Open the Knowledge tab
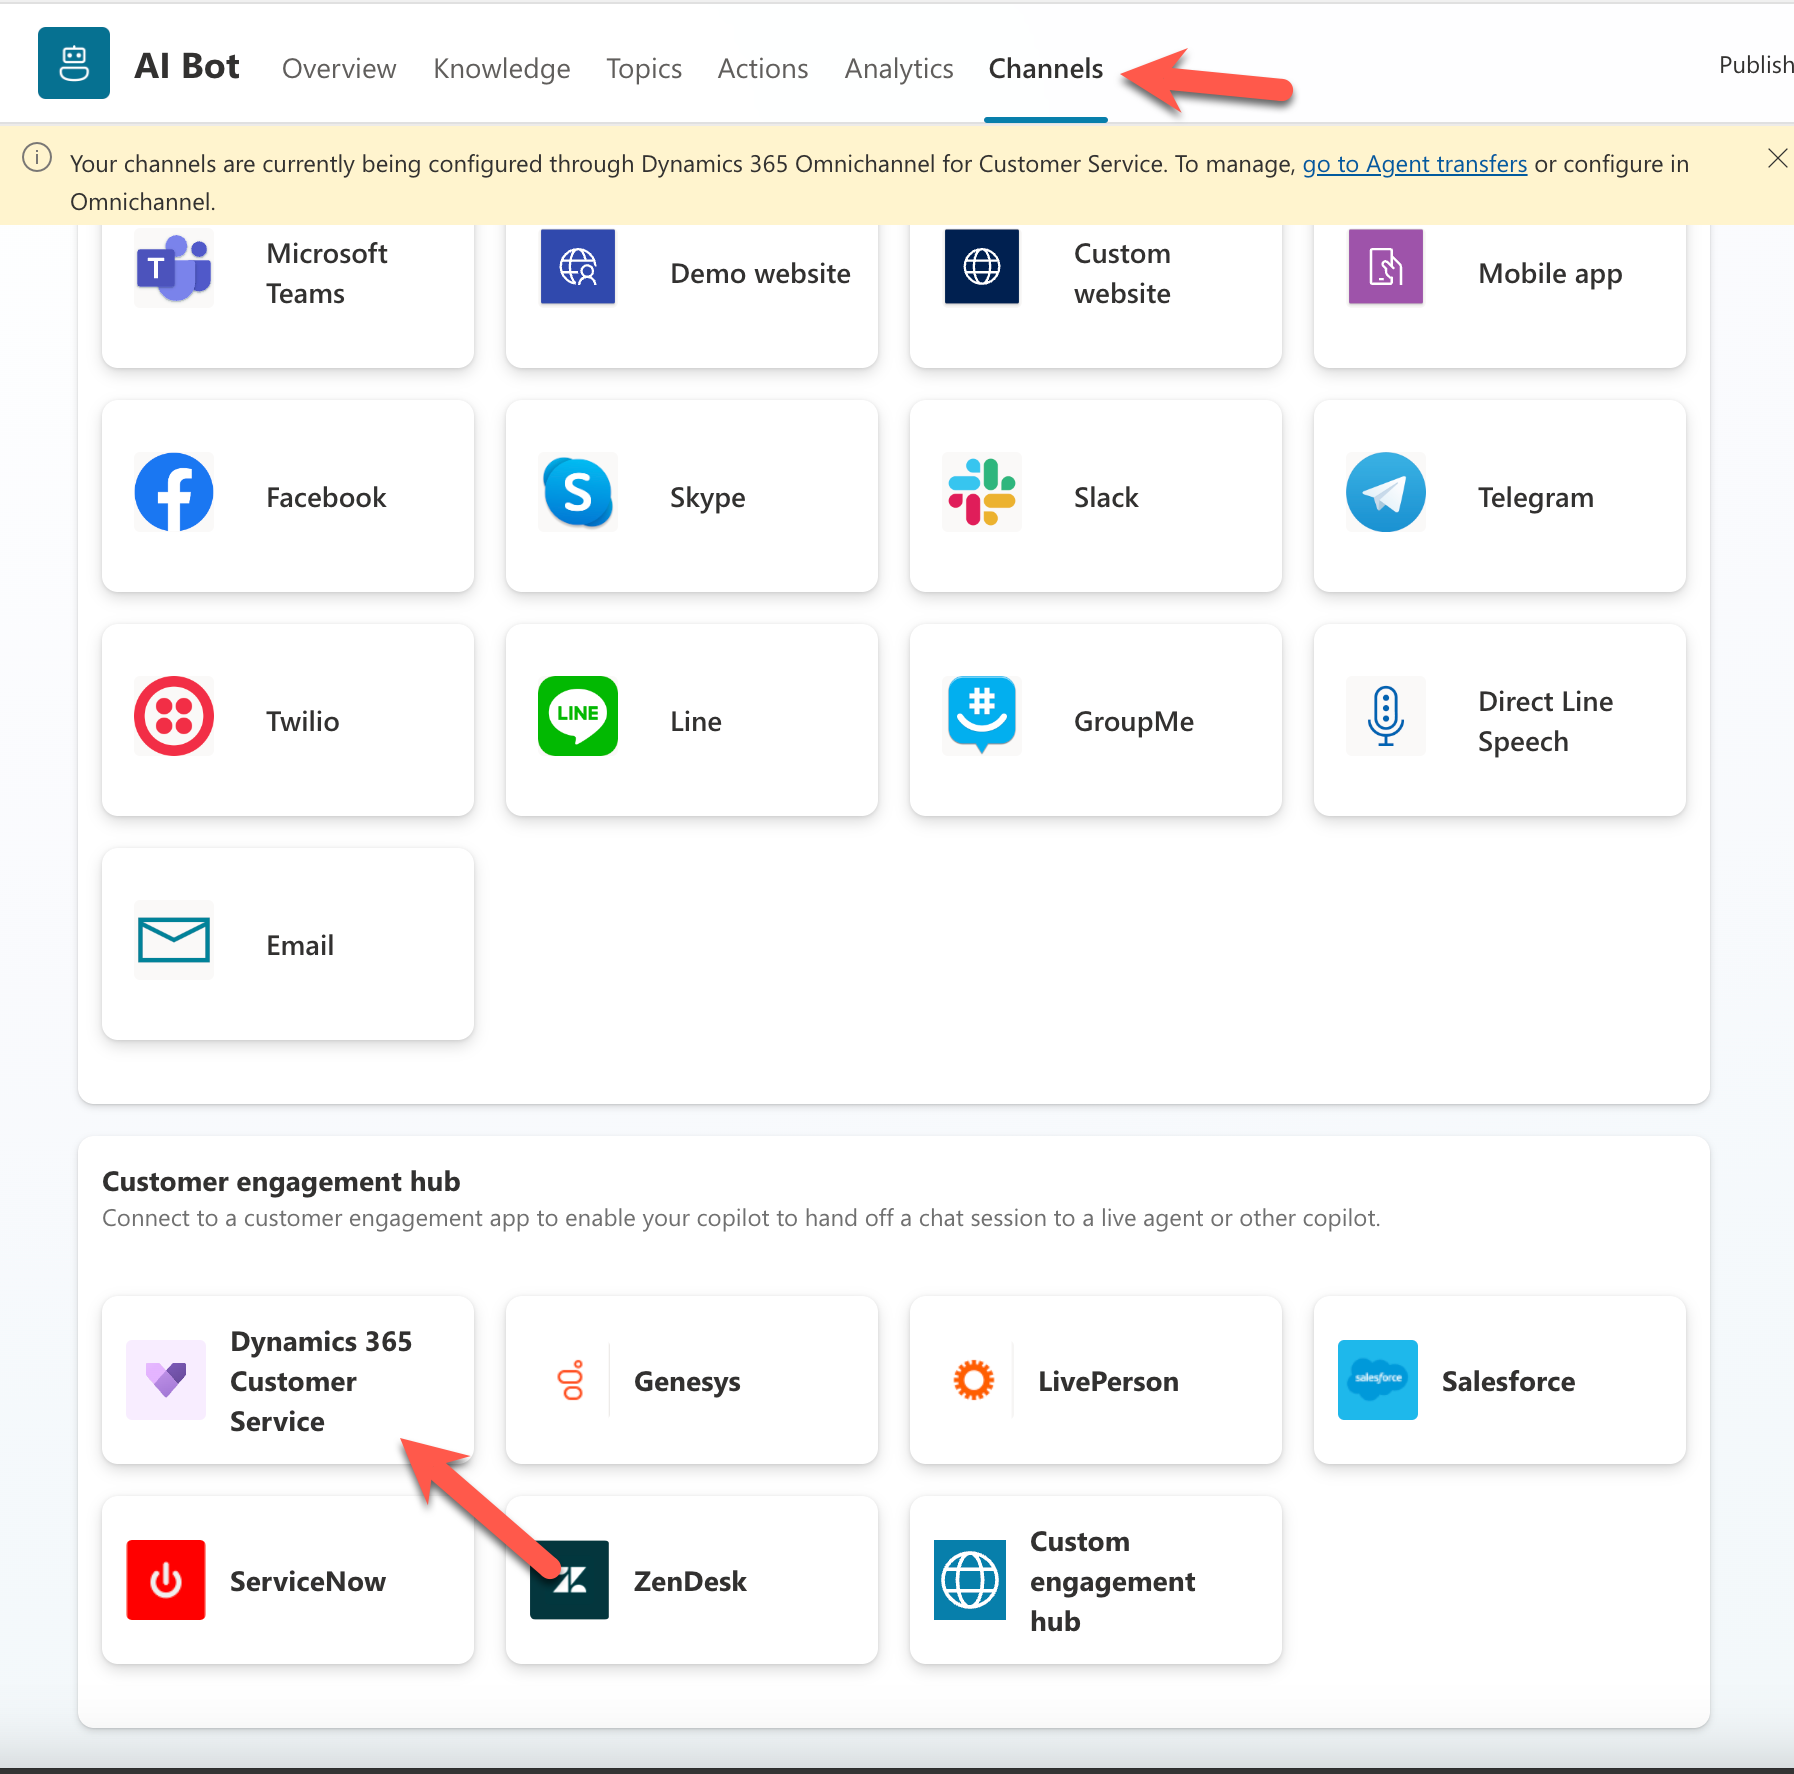This screenshot has height=1774, width=1794. 502,68
